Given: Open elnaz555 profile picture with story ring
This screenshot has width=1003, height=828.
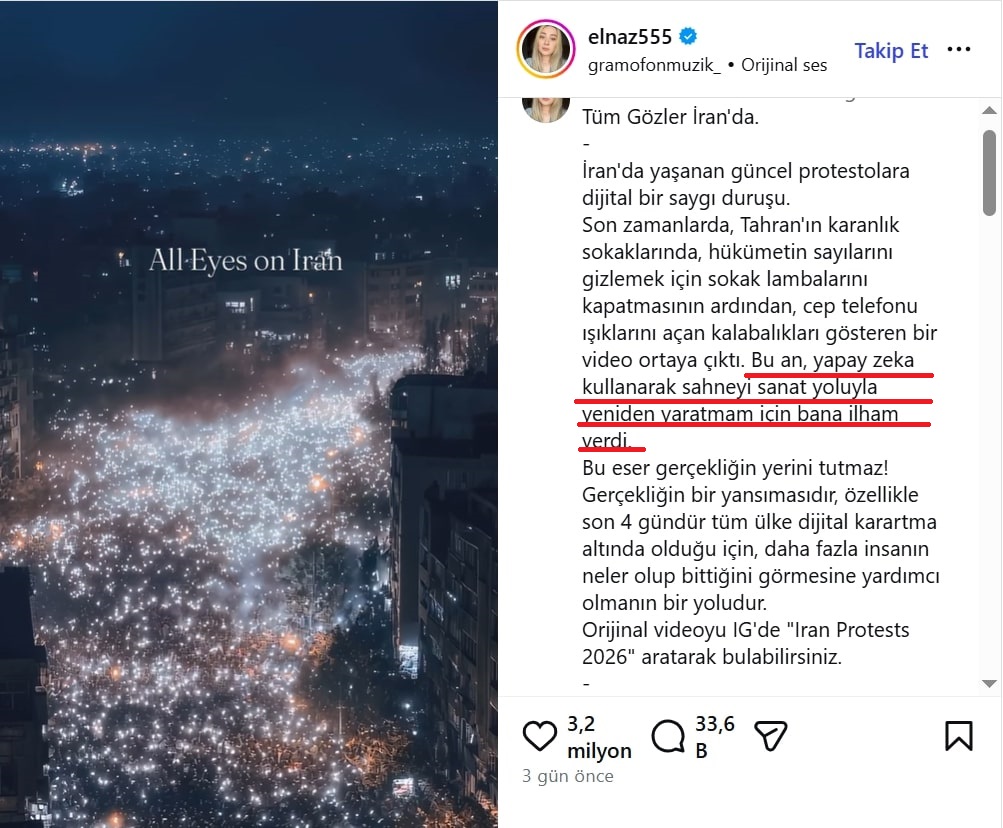Looking at the screenshot, I should click(546, 49).
